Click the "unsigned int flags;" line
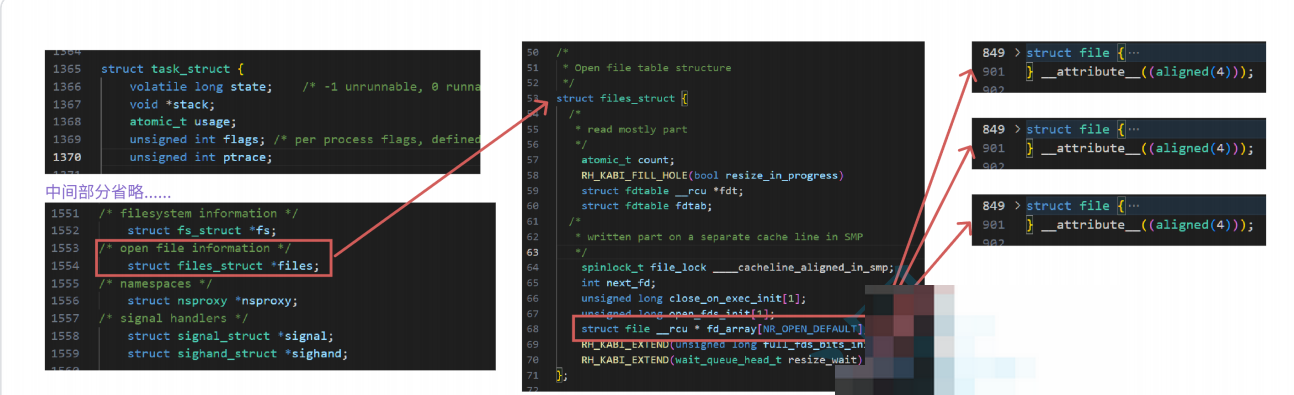The width and height of the screenshot is (1294, 395). [198, 140]
